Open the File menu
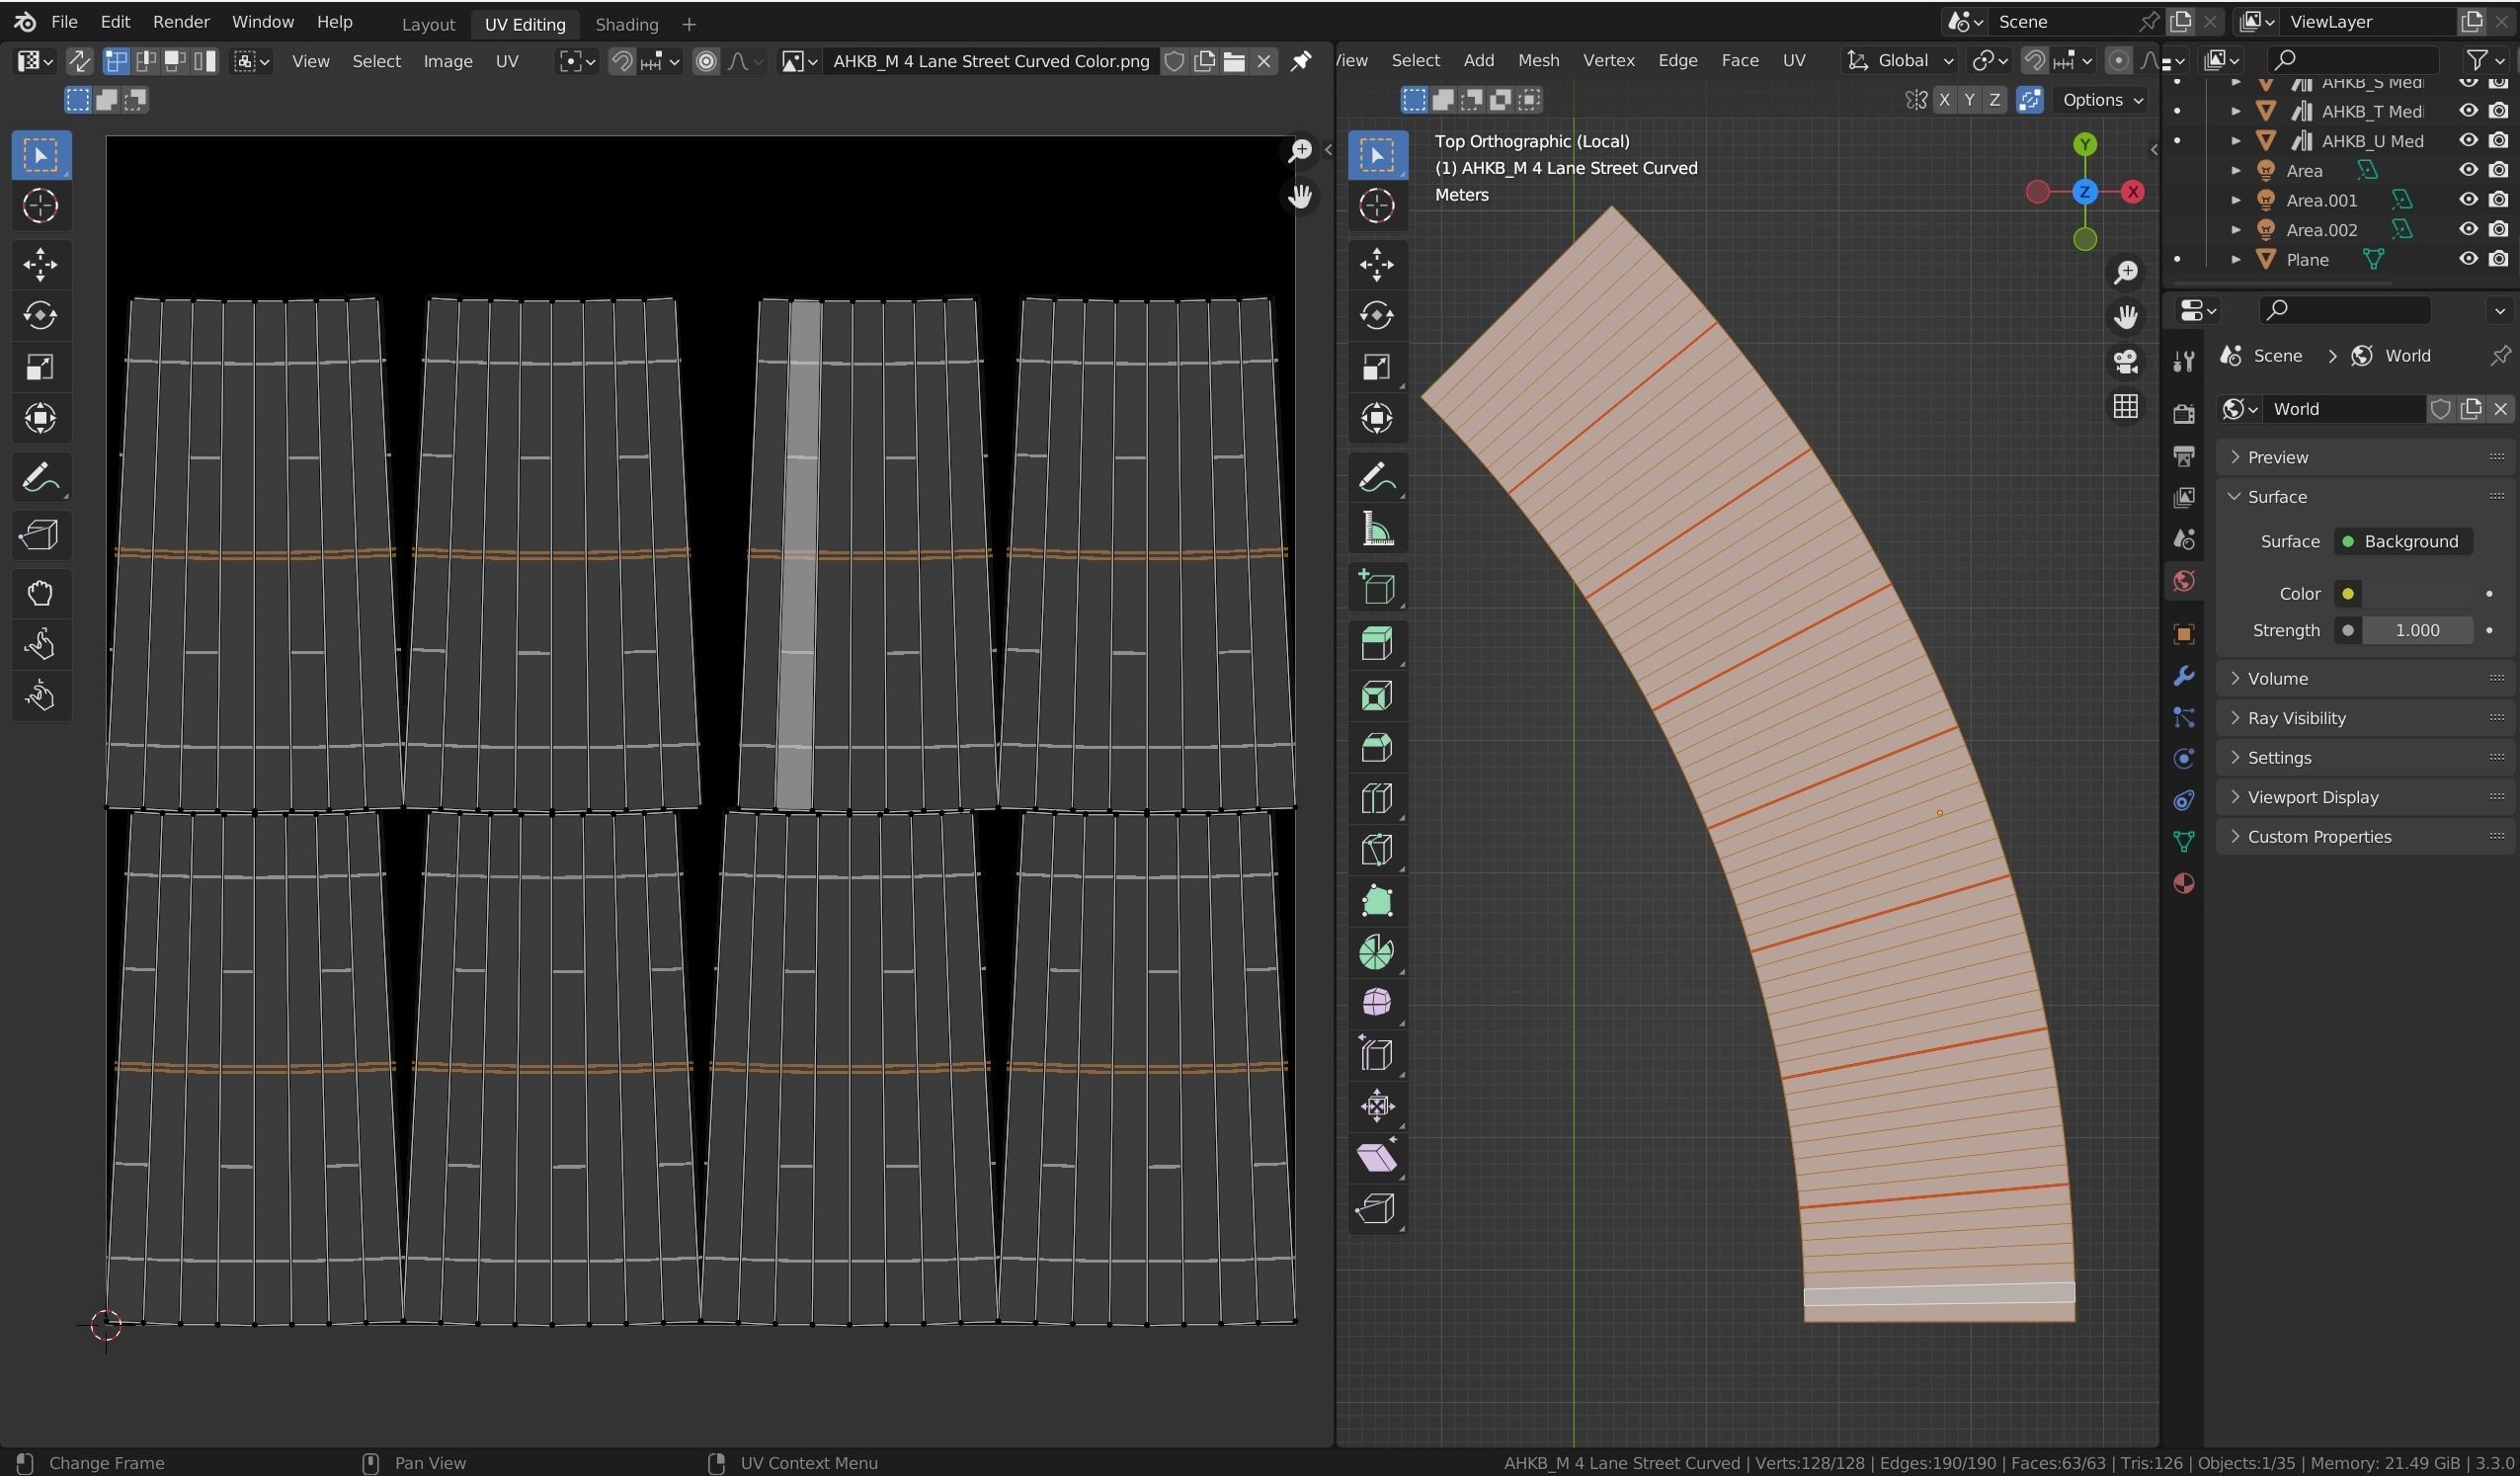Viewport: 2520px width, 1476px height. (x=64, y=22)
